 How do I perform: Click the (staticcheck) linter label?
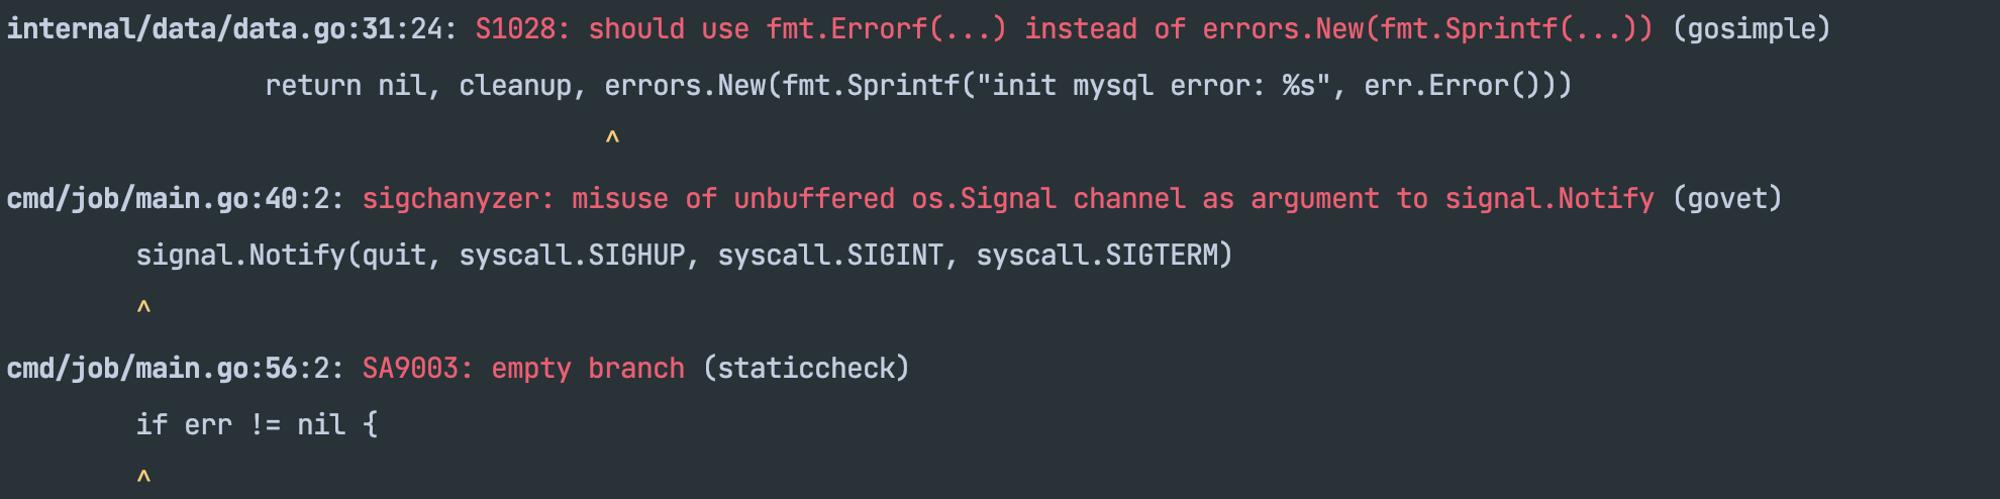click(807, 369)
